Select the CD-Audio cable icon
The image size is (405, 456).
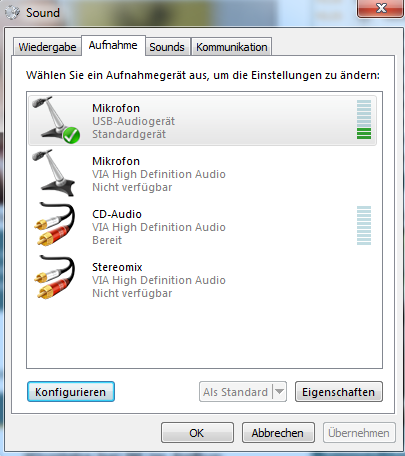click(x=55, y=224)
